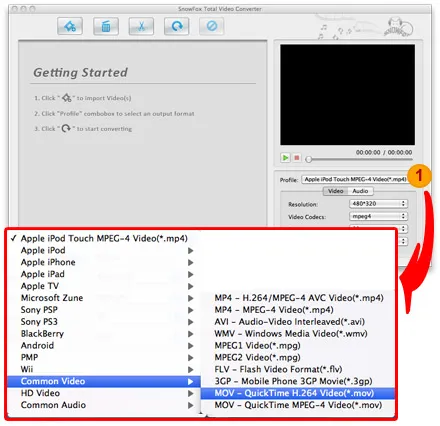This screenshot has width=440, height=426.
Task: Click the import video toolbar icon
Action: click(x=70, y=26)
